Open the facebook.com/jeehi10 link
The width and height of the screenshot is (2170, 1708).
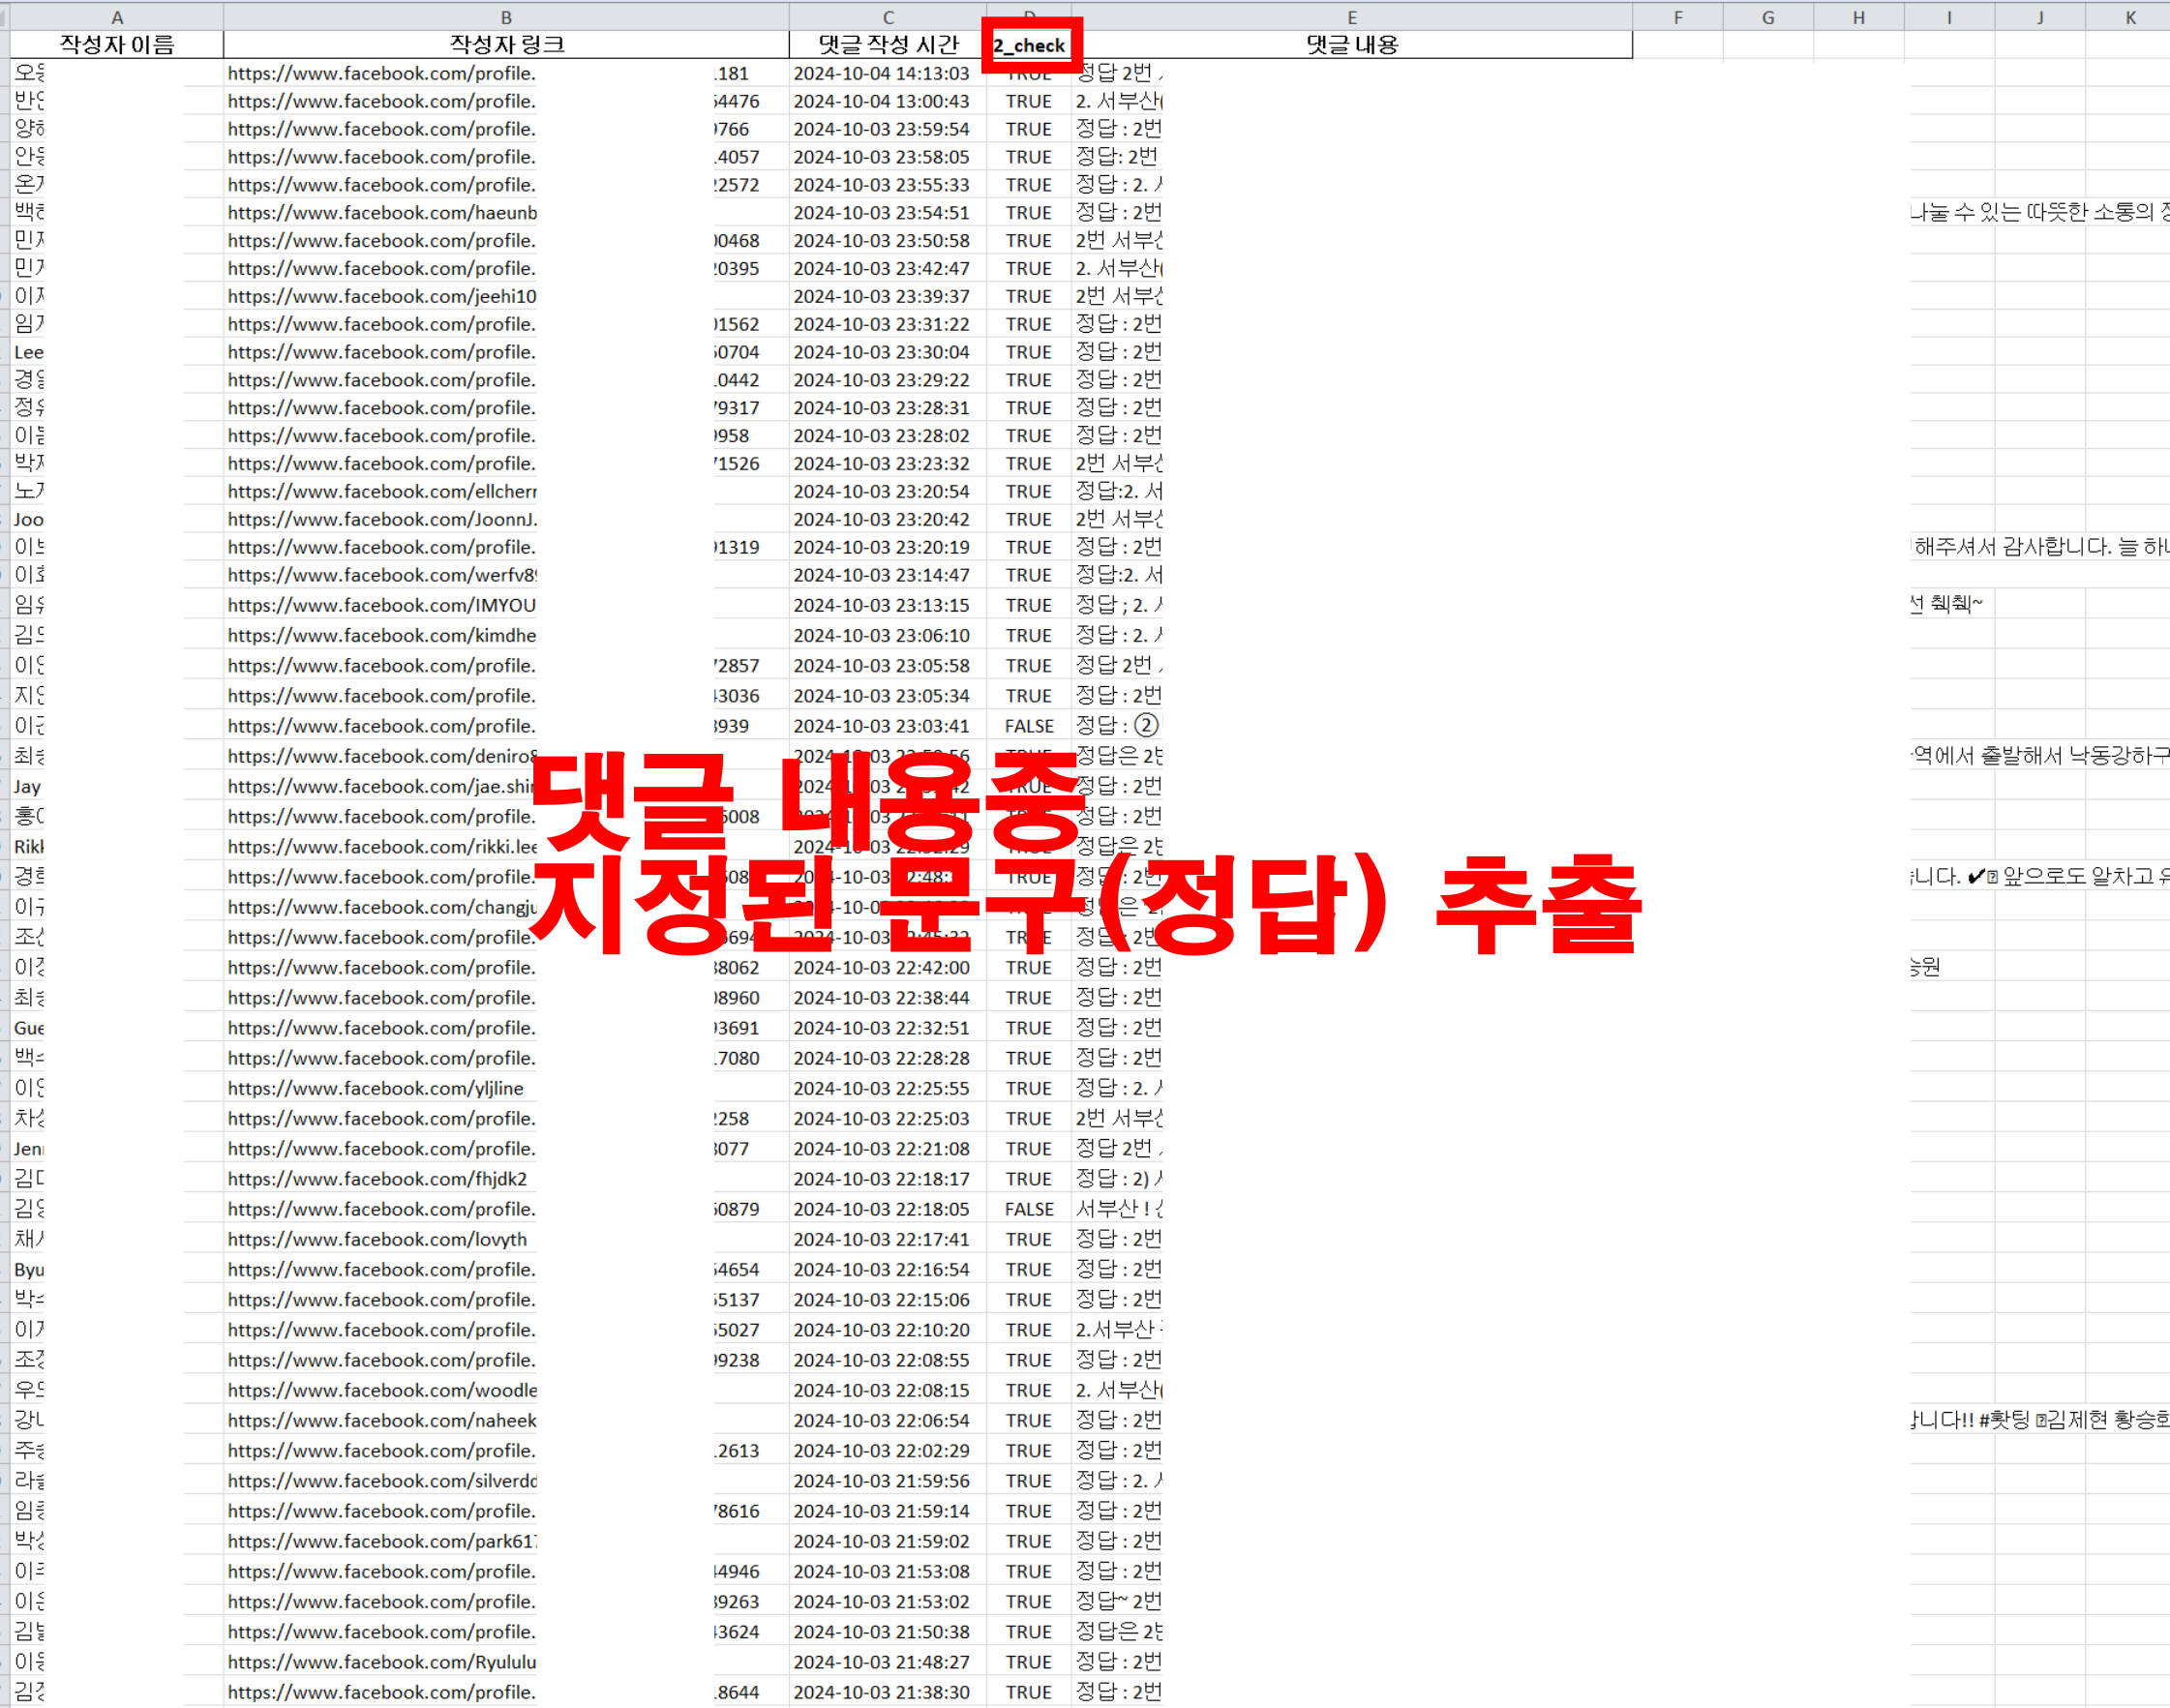382,297
